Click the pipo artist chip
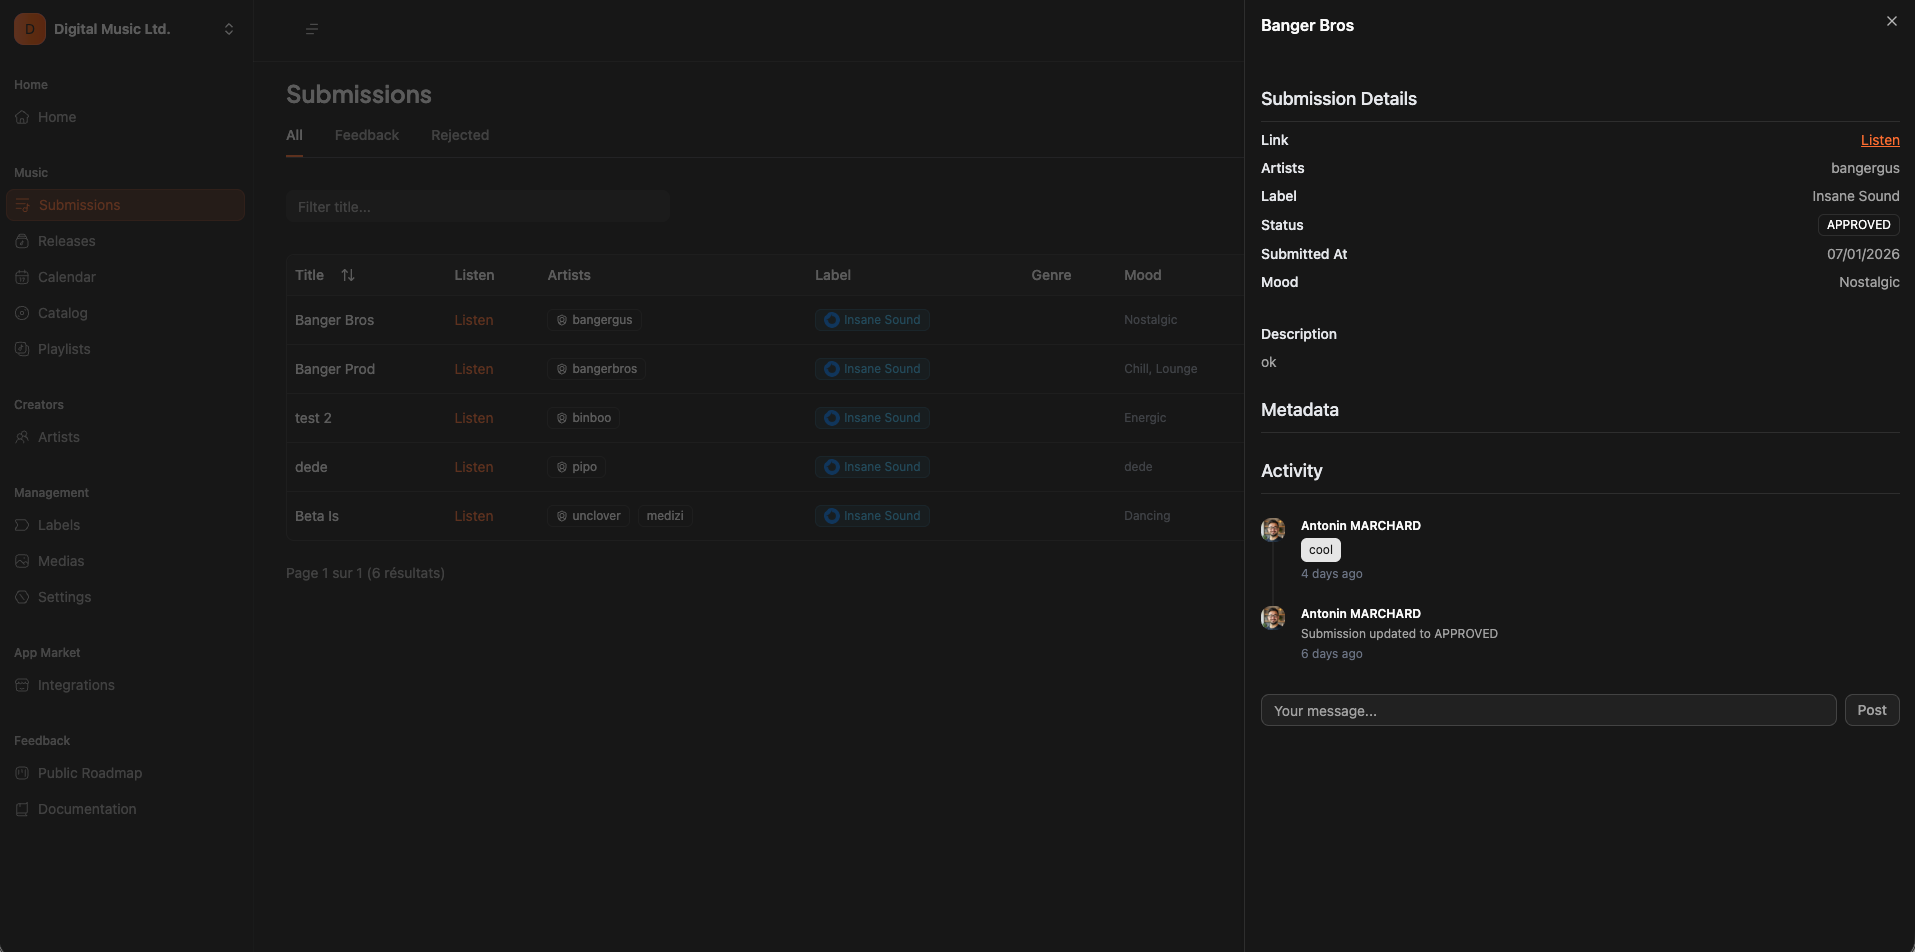The height and width of the screenshot is (952, 1915). 577,467
